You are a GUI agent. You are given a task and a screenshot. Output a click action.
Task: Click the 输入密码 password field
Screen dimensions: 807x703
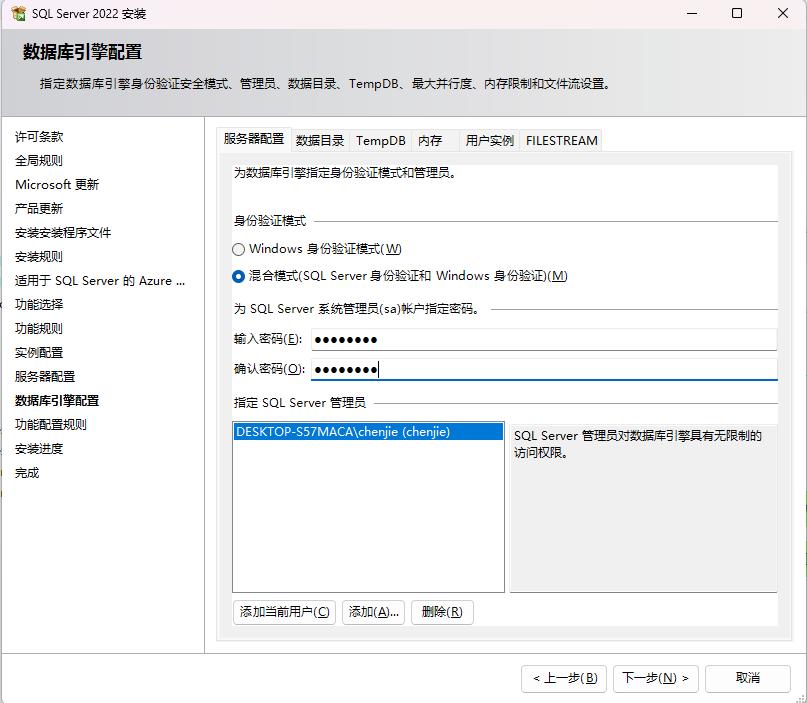point(543,339)
